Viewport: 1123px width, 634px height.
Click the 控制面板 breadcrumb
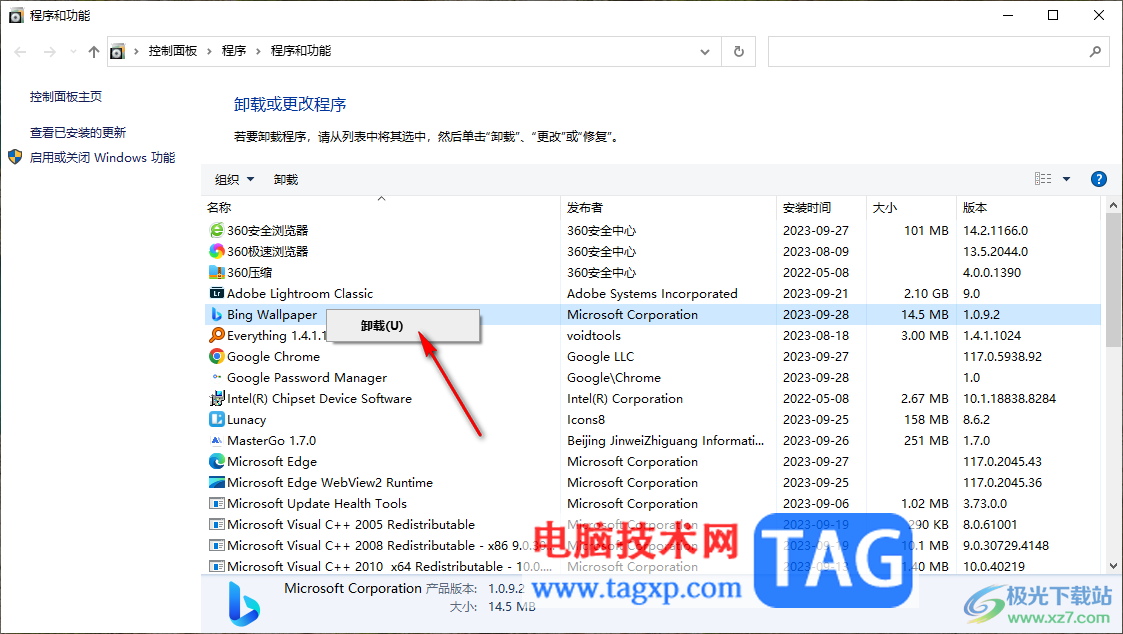pos(173,51)
